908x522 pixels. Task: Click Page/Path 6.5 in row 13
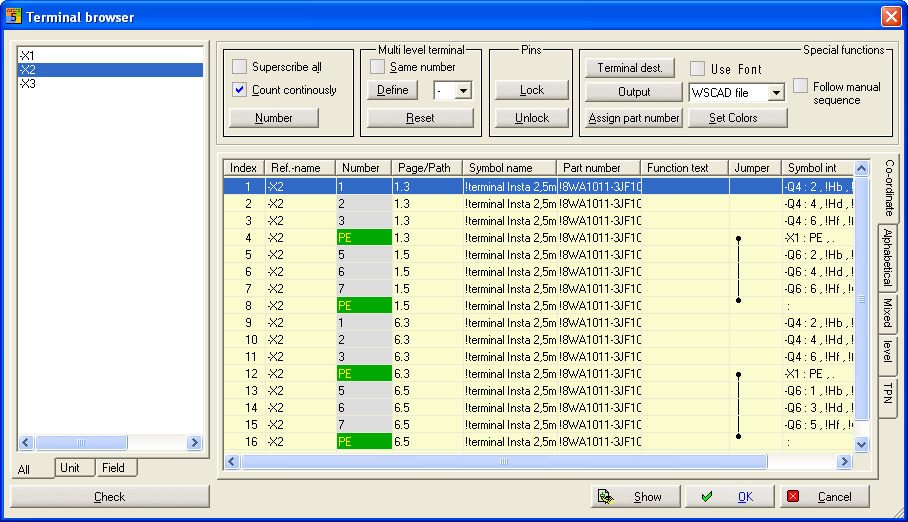pyautogui.click(x=427, y=390)
